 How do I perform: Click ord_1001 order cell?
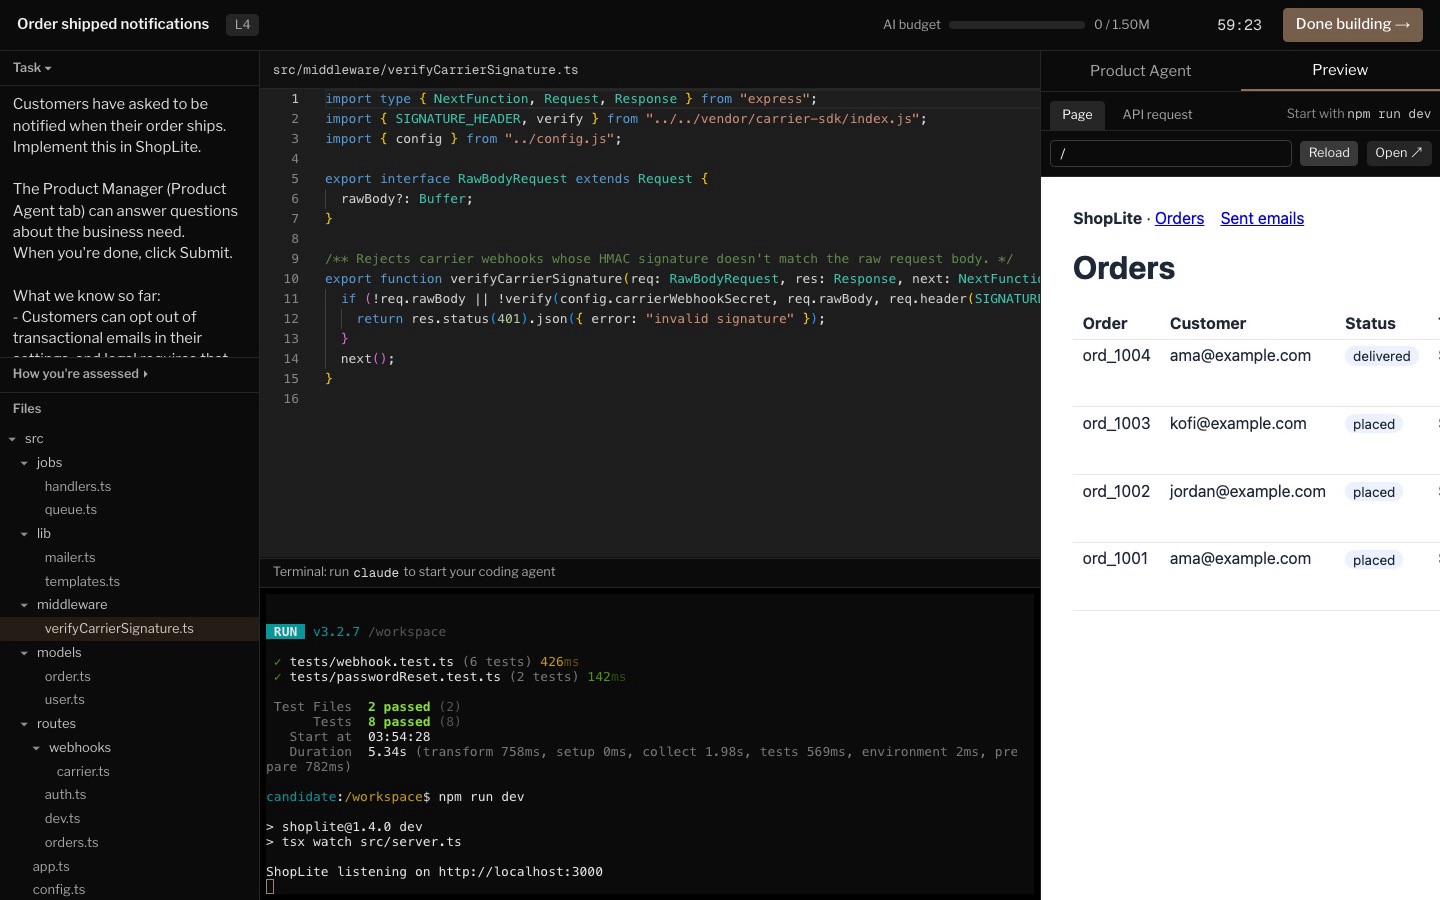1115,559
